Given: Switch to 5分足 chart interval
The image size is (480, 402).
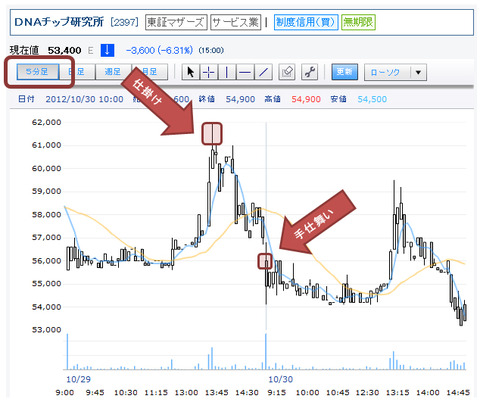Looking at the screenshot, I should click(x=38, y=72).
